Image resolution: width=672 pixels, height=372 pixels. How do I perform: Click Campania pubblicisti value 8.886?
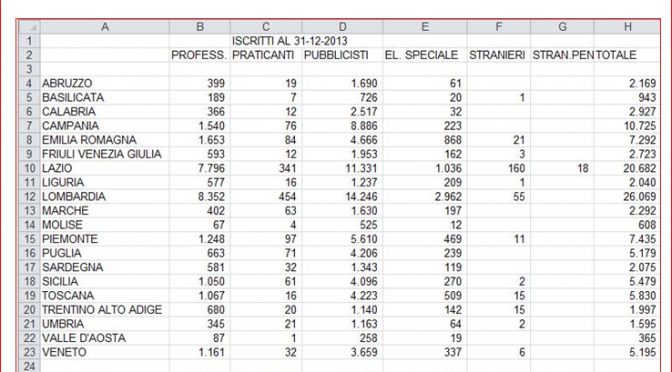click(342, 126)
